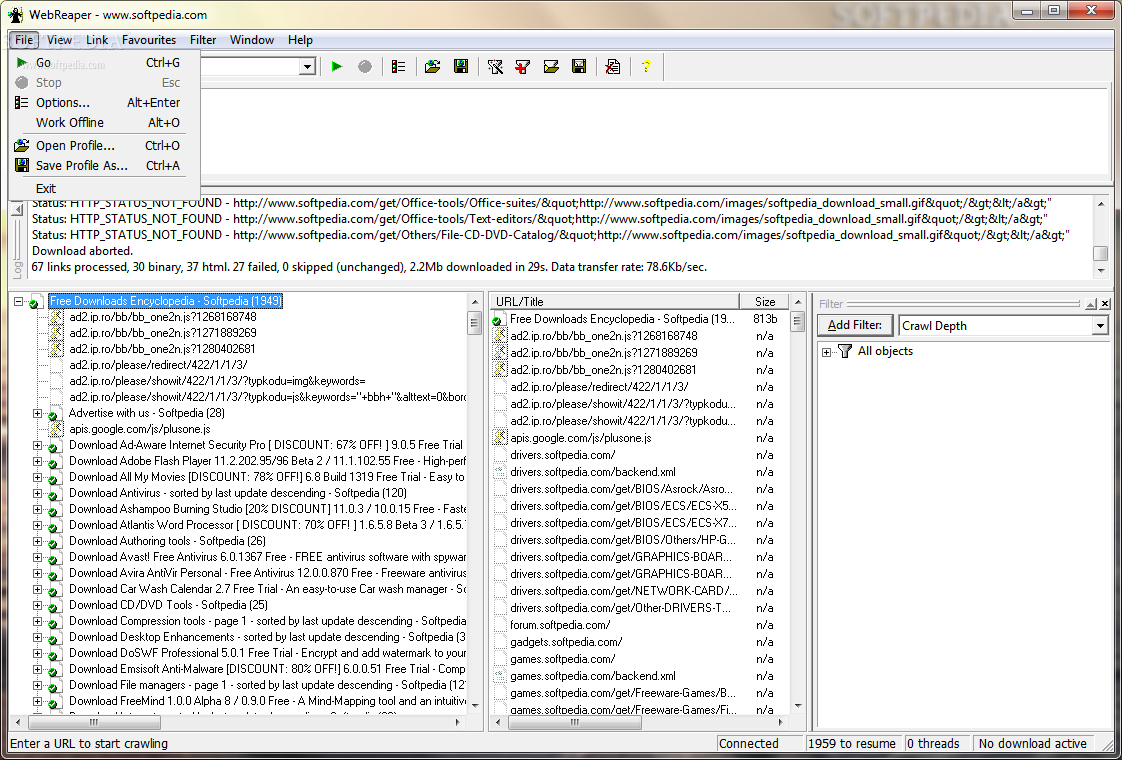The image size is (1122, 760).
Task: Click the yellow question mark help icon
Action: click(646, 67)
